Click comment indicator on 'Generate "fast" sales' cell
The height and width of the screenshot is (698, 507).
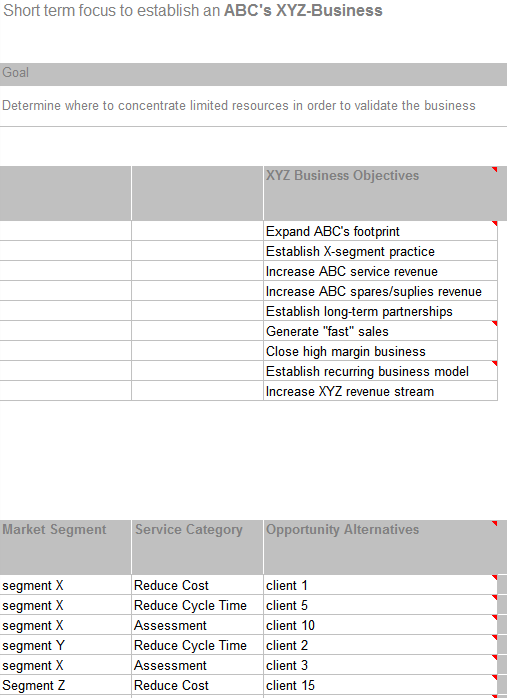click(x=495, y=324)
